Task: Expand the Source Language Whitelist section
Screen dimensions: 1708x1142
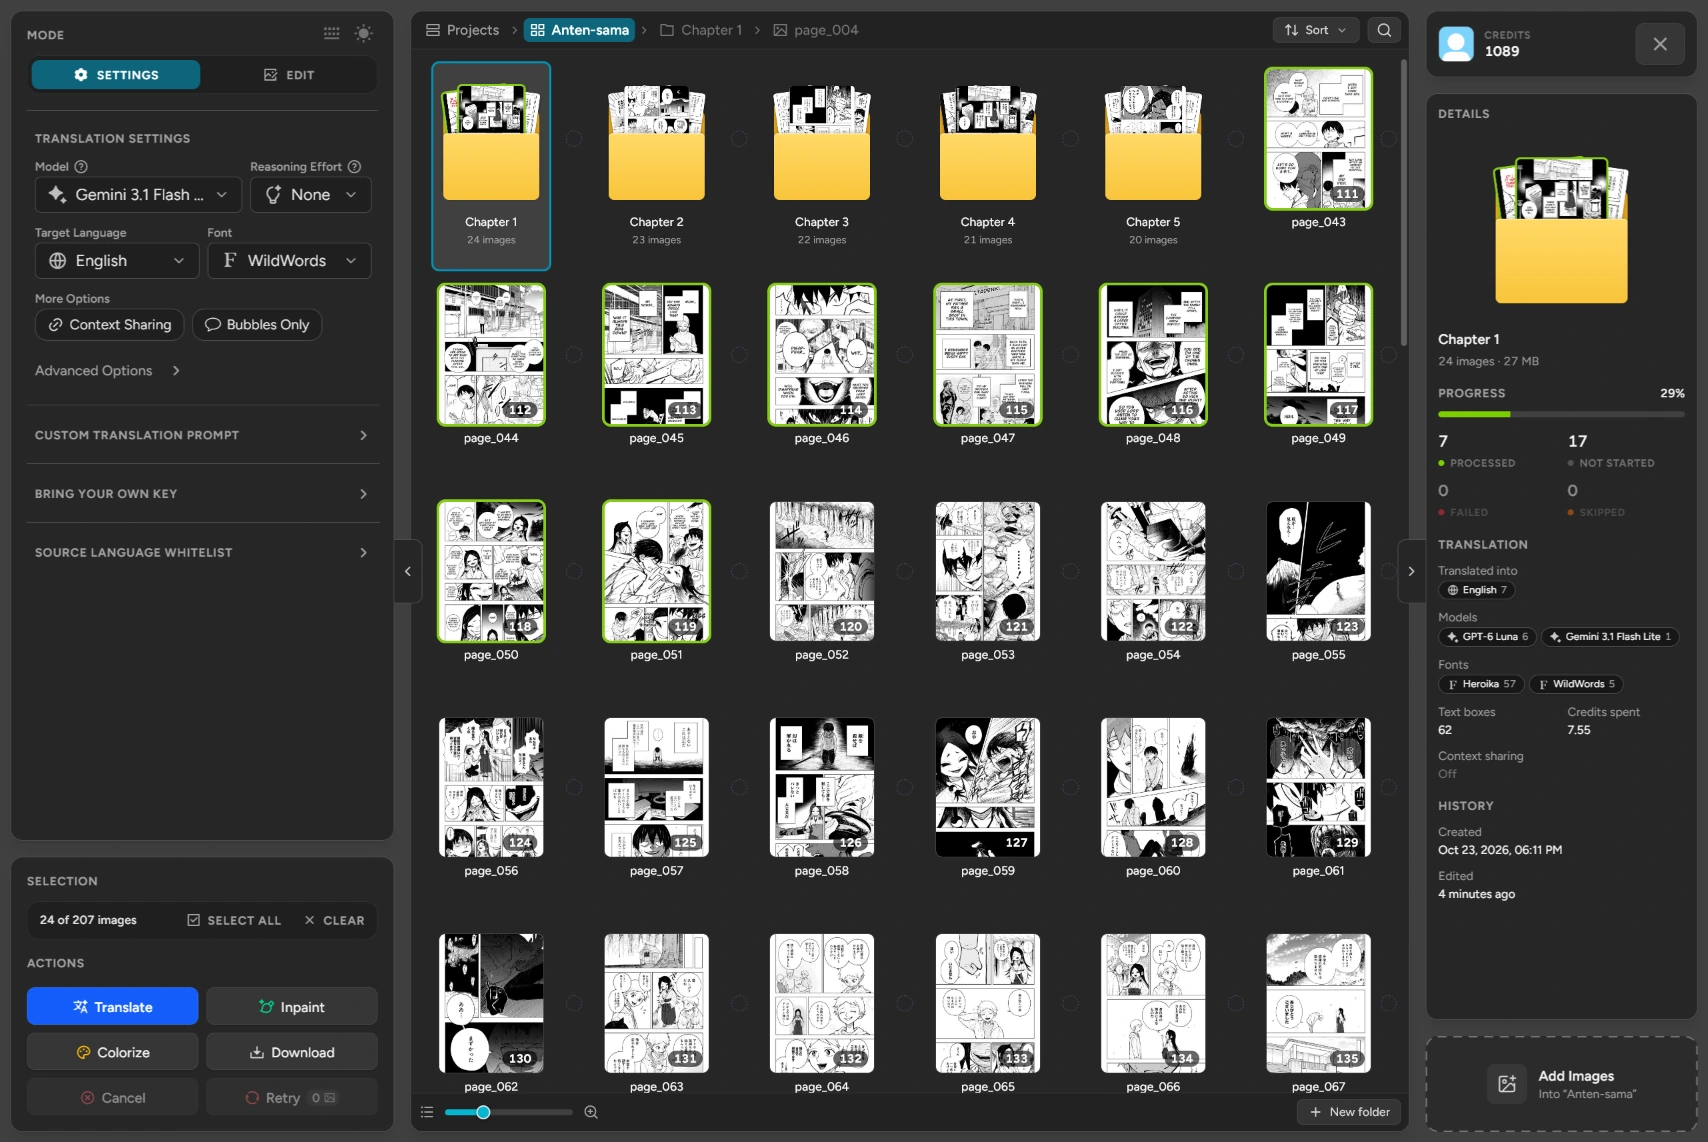Action: 202,552
